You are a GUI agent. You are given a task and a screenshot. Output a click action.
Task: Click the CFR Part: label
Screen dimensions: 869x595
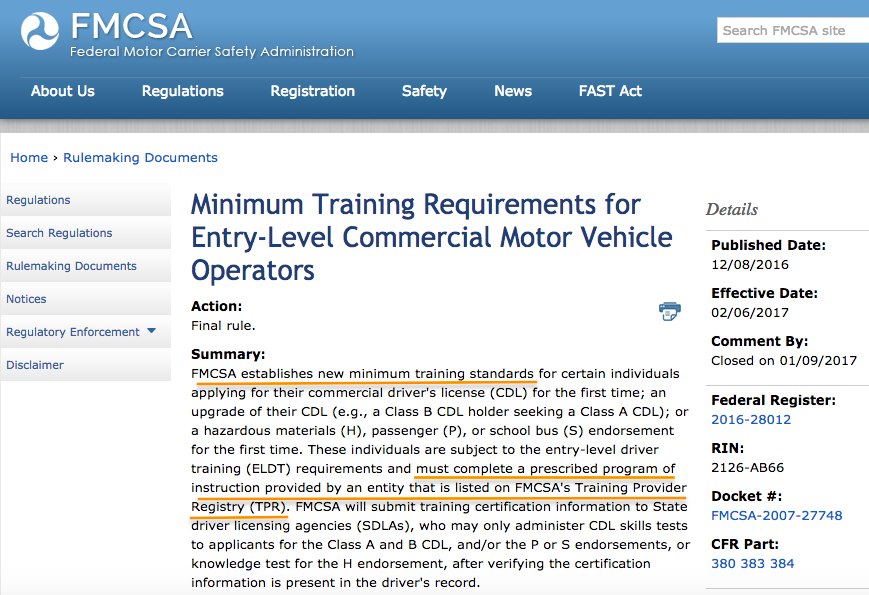745,544
